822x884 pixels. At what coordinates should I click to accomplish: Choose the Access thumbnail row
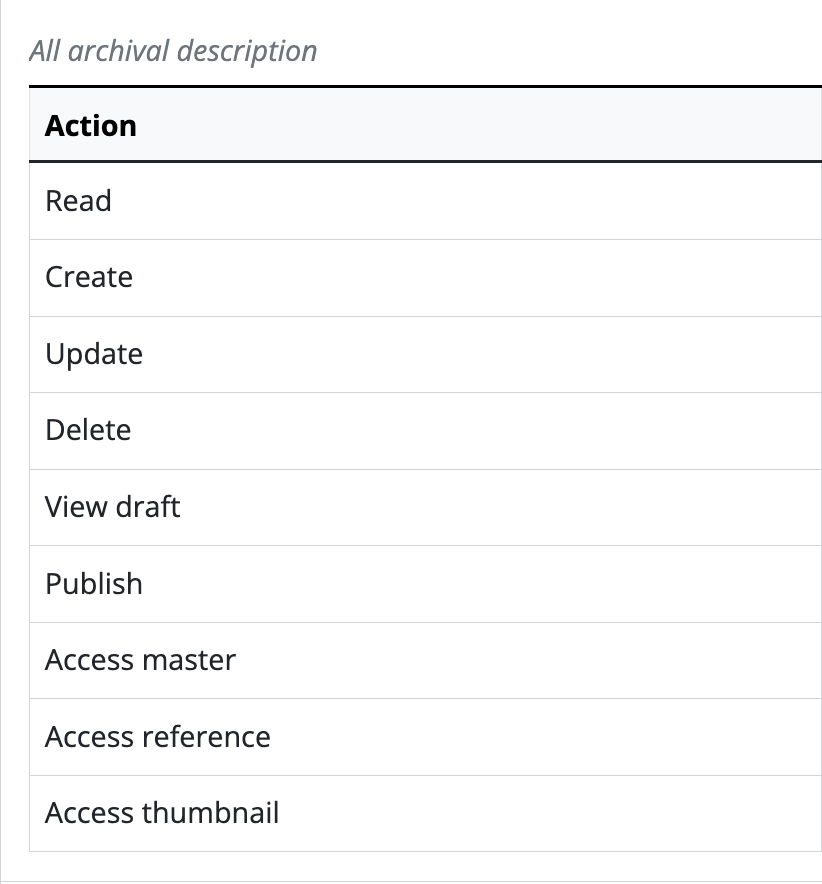click(x=162, y=813)
